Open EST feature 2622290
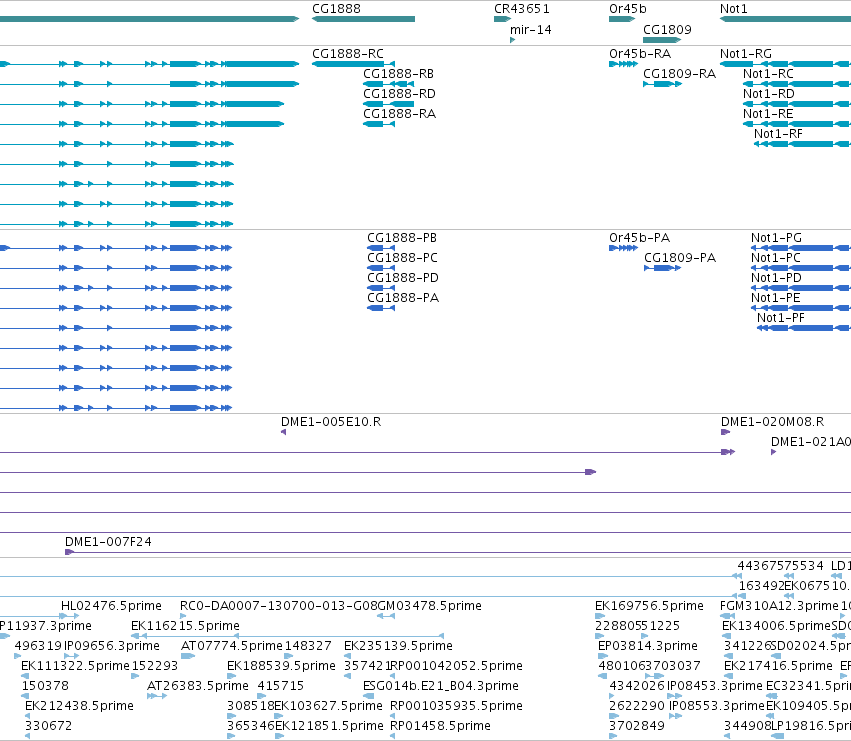 point(614,716)
